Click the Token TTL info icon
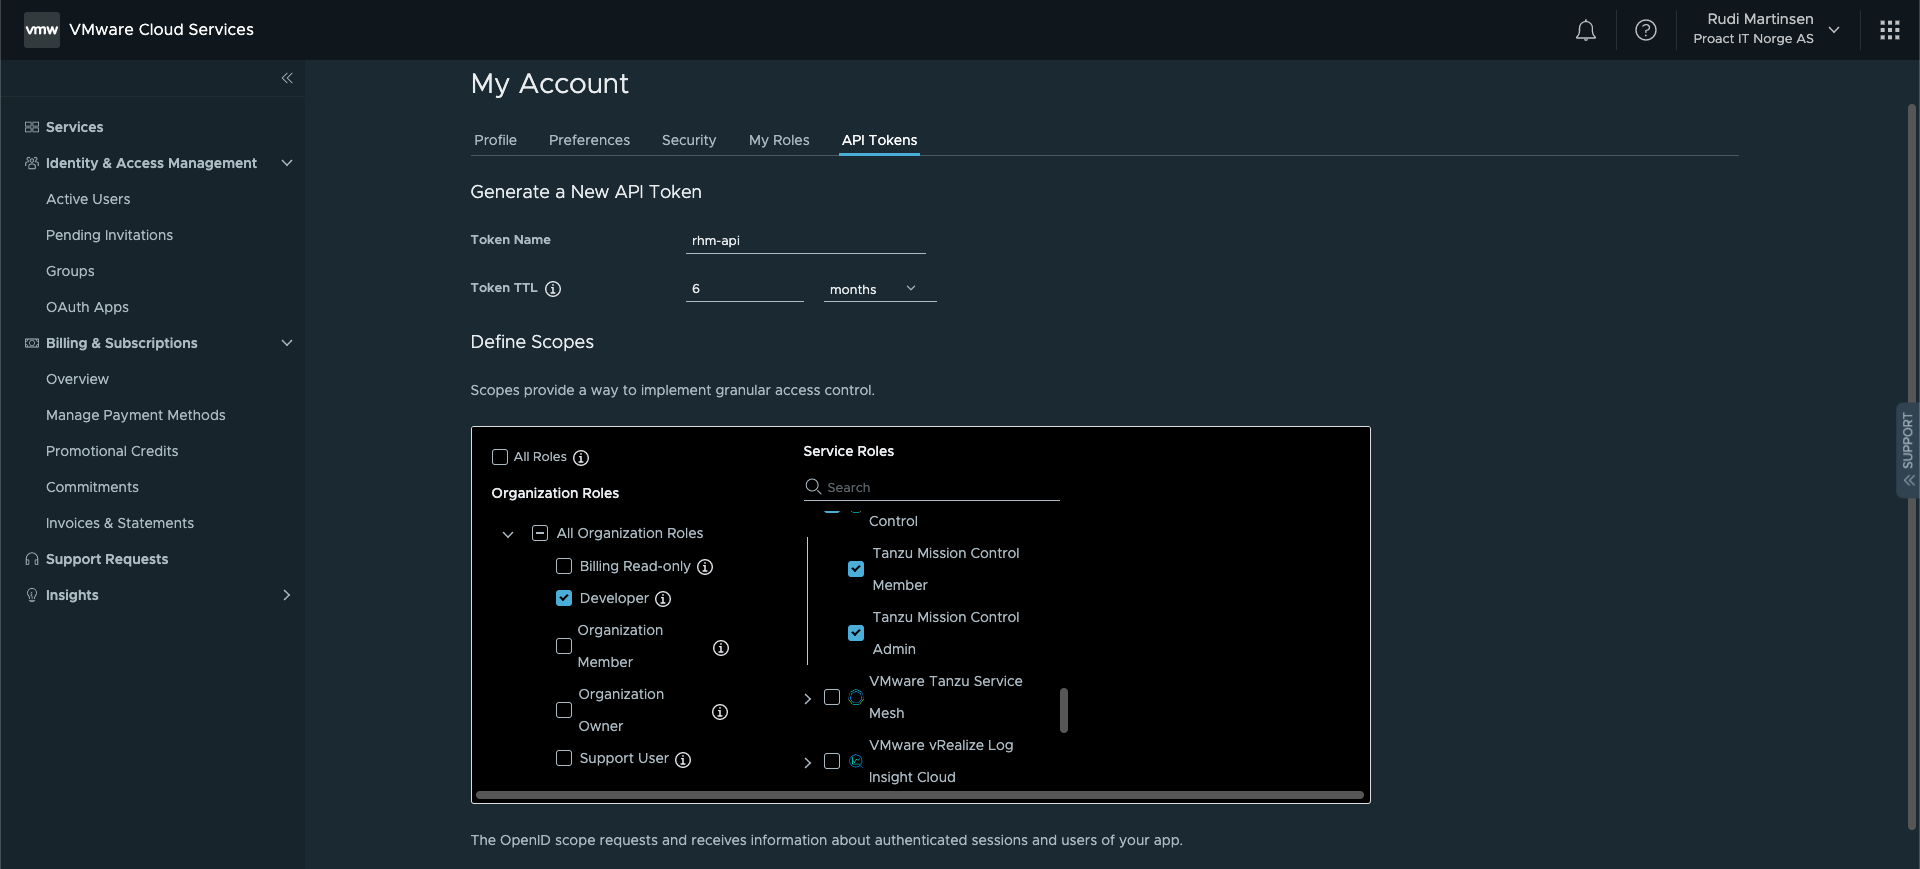Viewport: 1920px width, 869px height. tap(553, 289)
